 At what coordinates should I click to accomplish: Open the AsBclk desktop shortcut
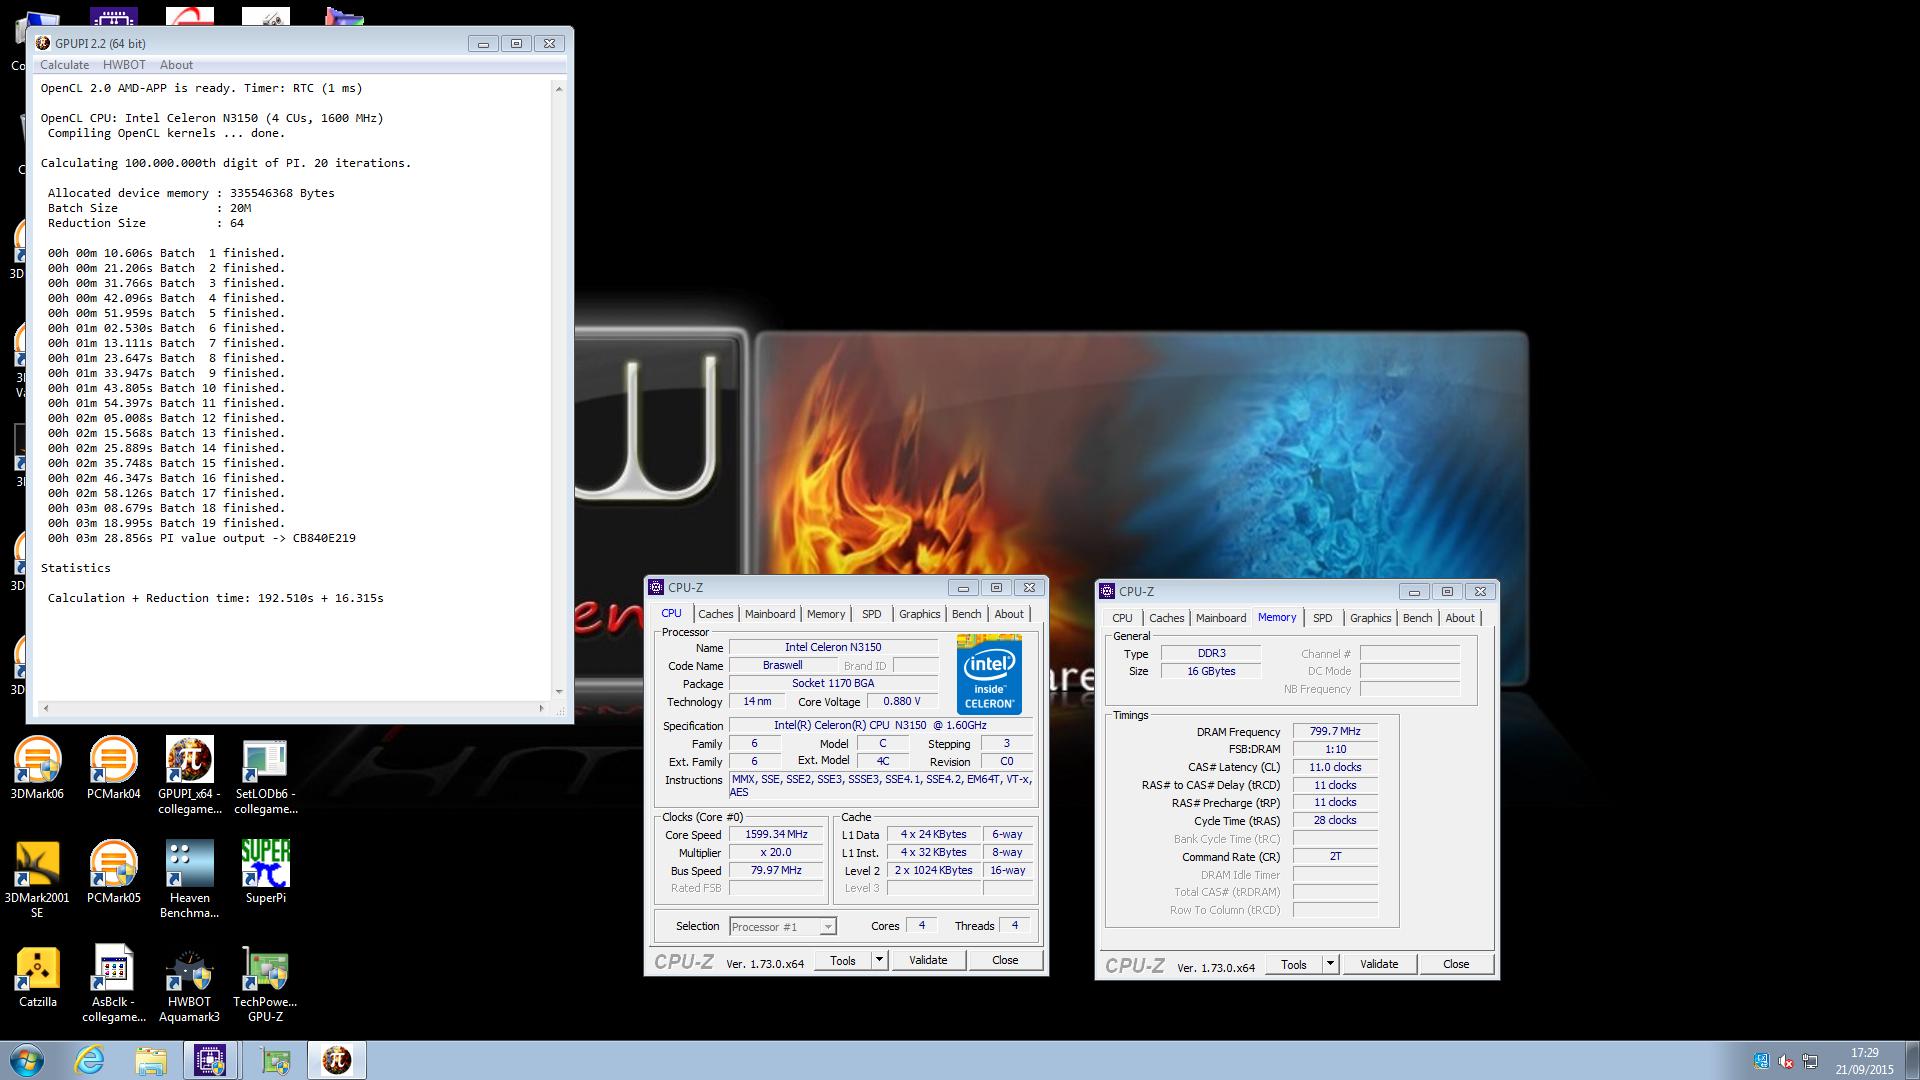click(x=113, y=984)
